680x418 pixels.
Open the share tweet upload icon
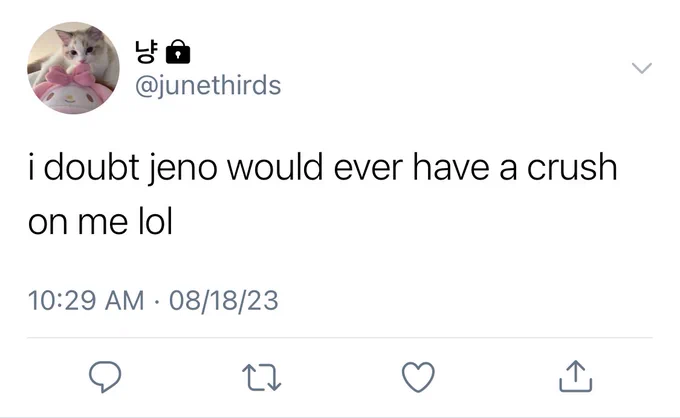575,376
